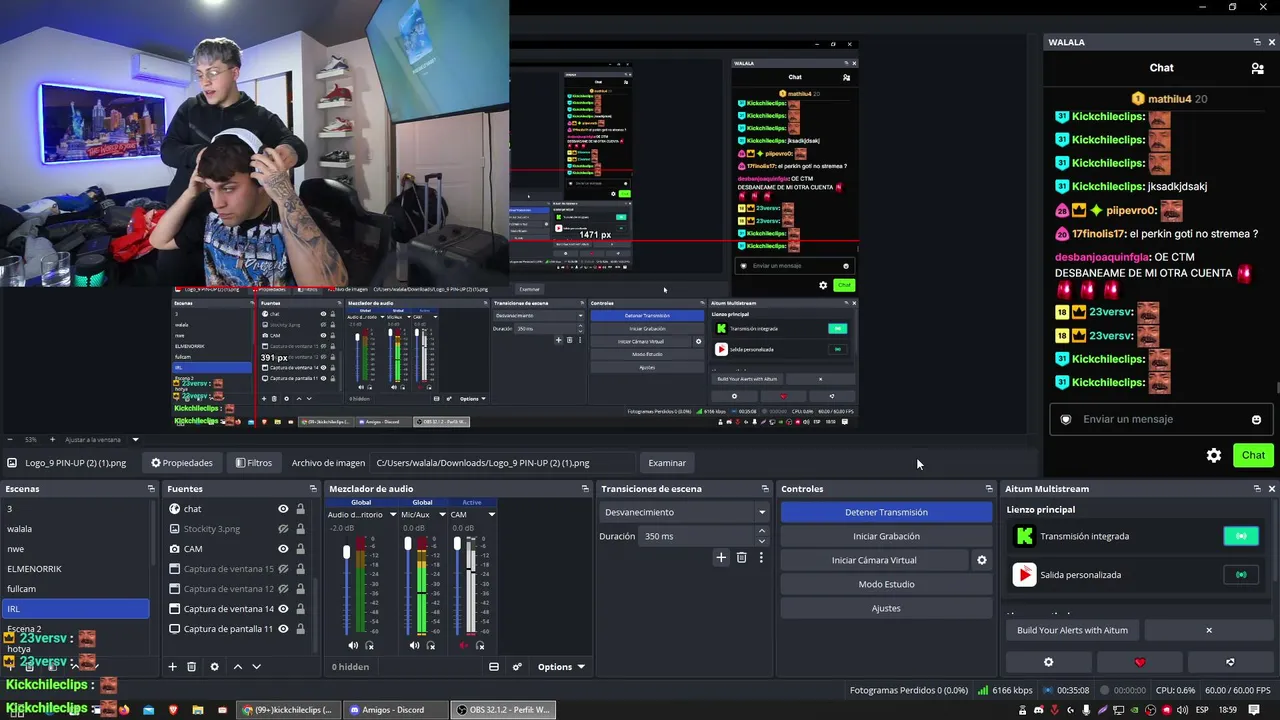Move the selected source down
The width and height of the screenshot is (1280, 720).
[x=256, y=667]
